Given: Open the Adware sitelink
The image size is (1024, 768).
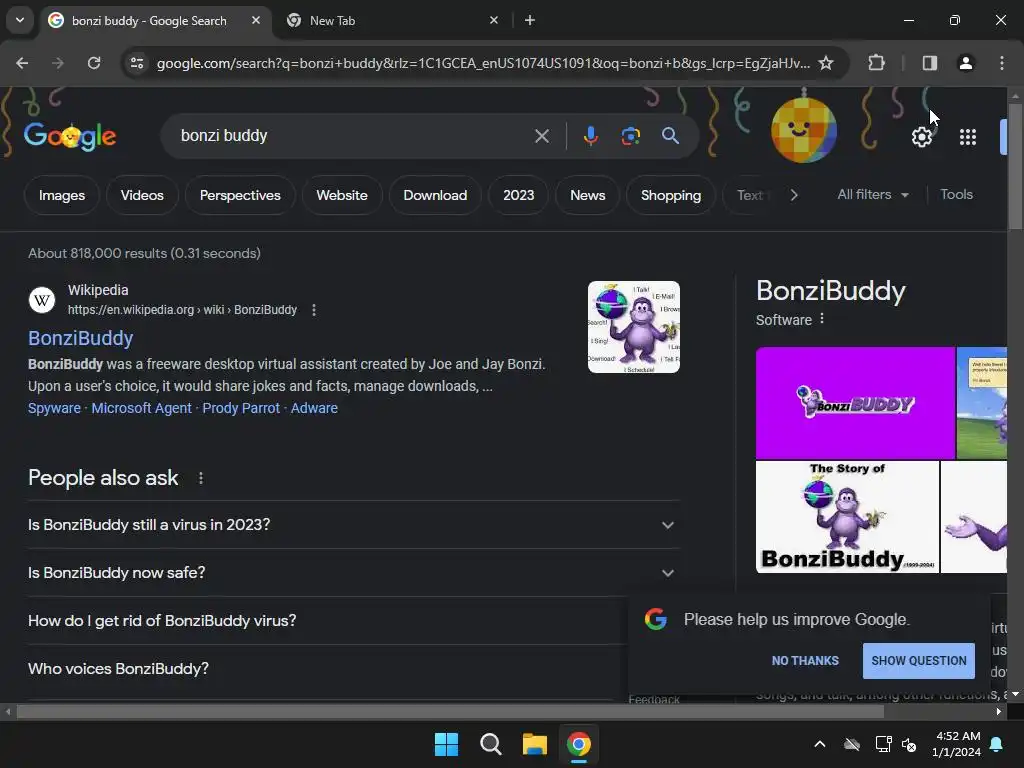Looking at the screenshot, I should coord(314,408).
